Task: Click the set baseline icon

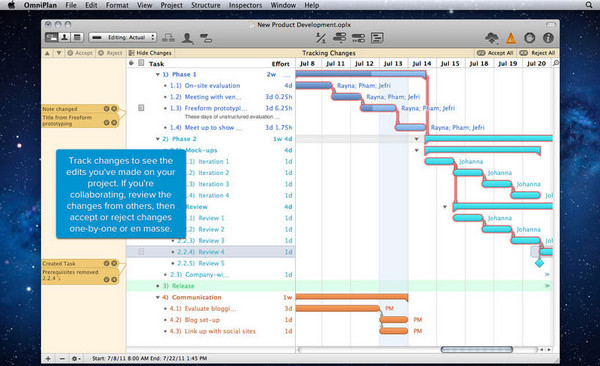Action: click(x=377, y=38)
